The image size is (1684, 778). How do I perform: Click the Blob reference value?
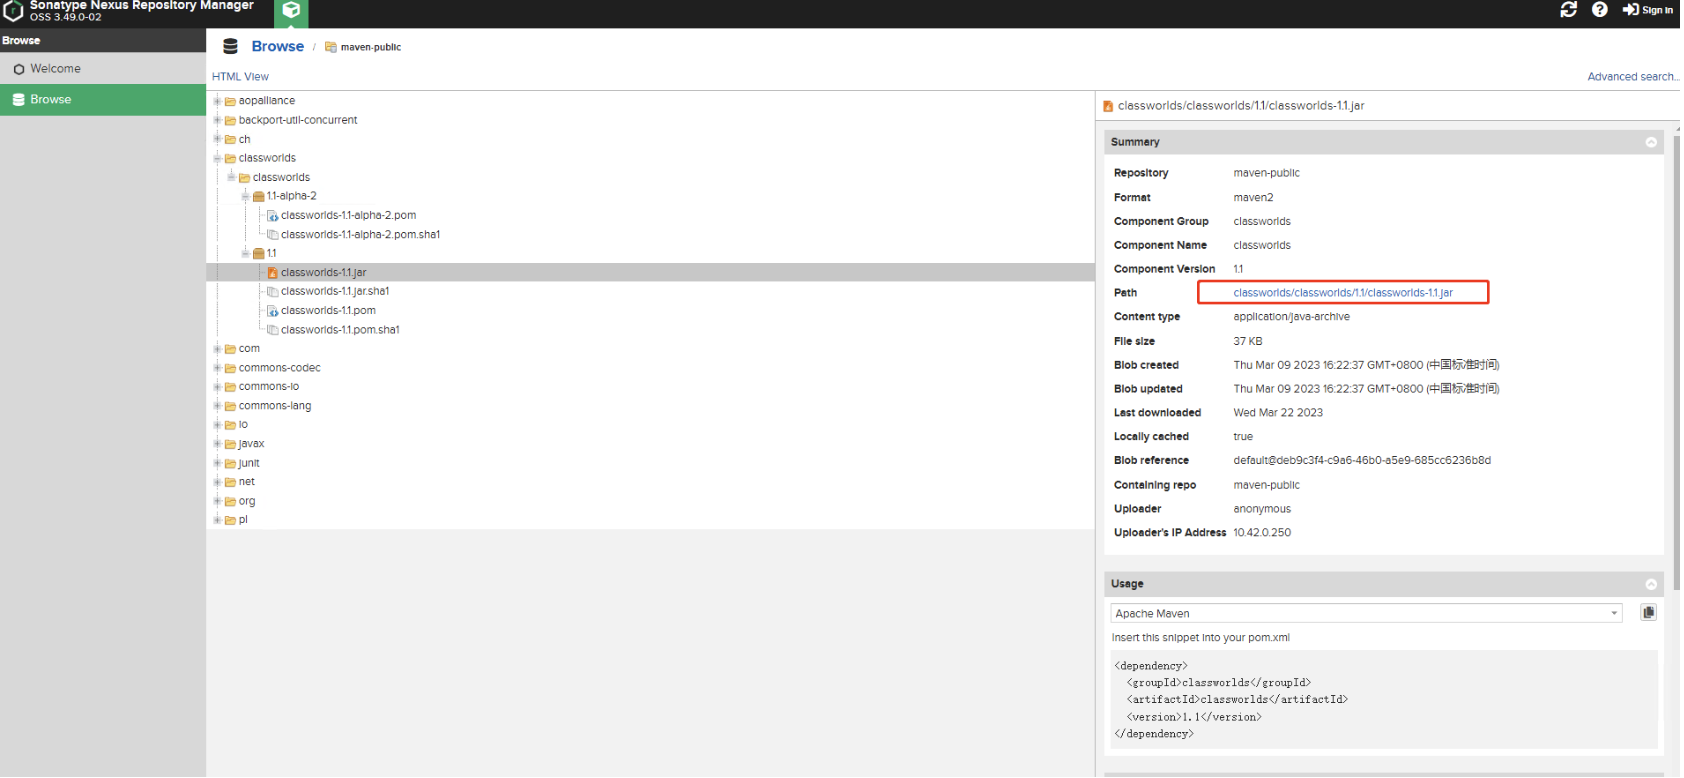point(1362,461)
